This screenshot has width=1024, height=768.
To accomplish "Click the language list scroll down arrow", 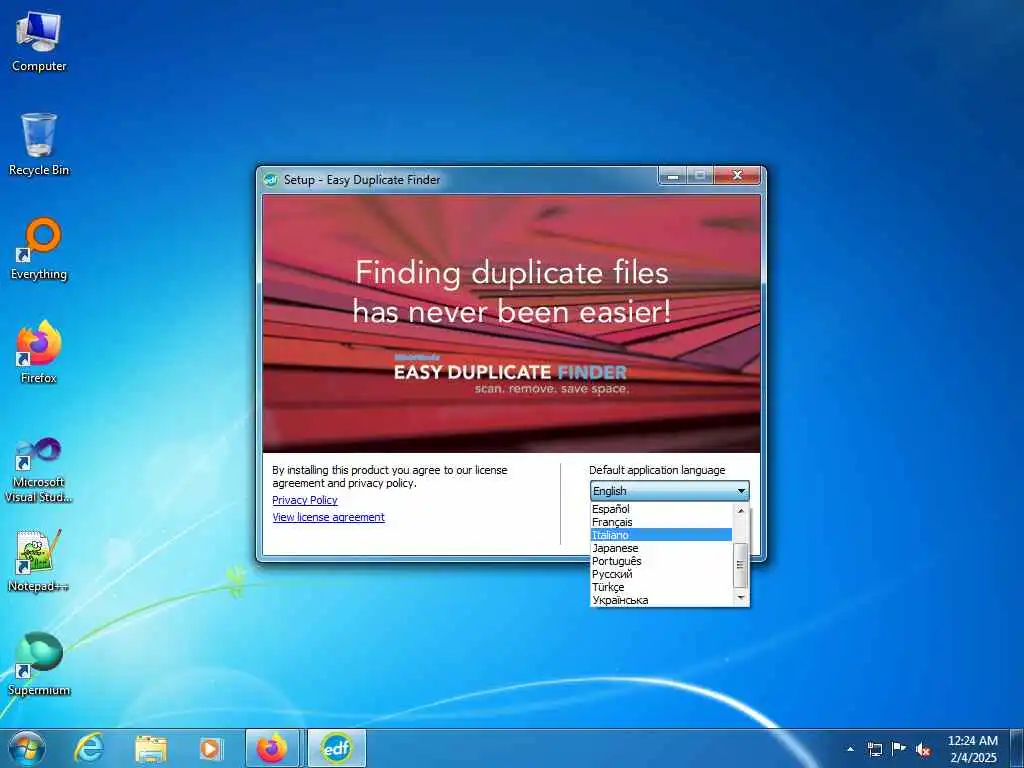I will [741, 598].
